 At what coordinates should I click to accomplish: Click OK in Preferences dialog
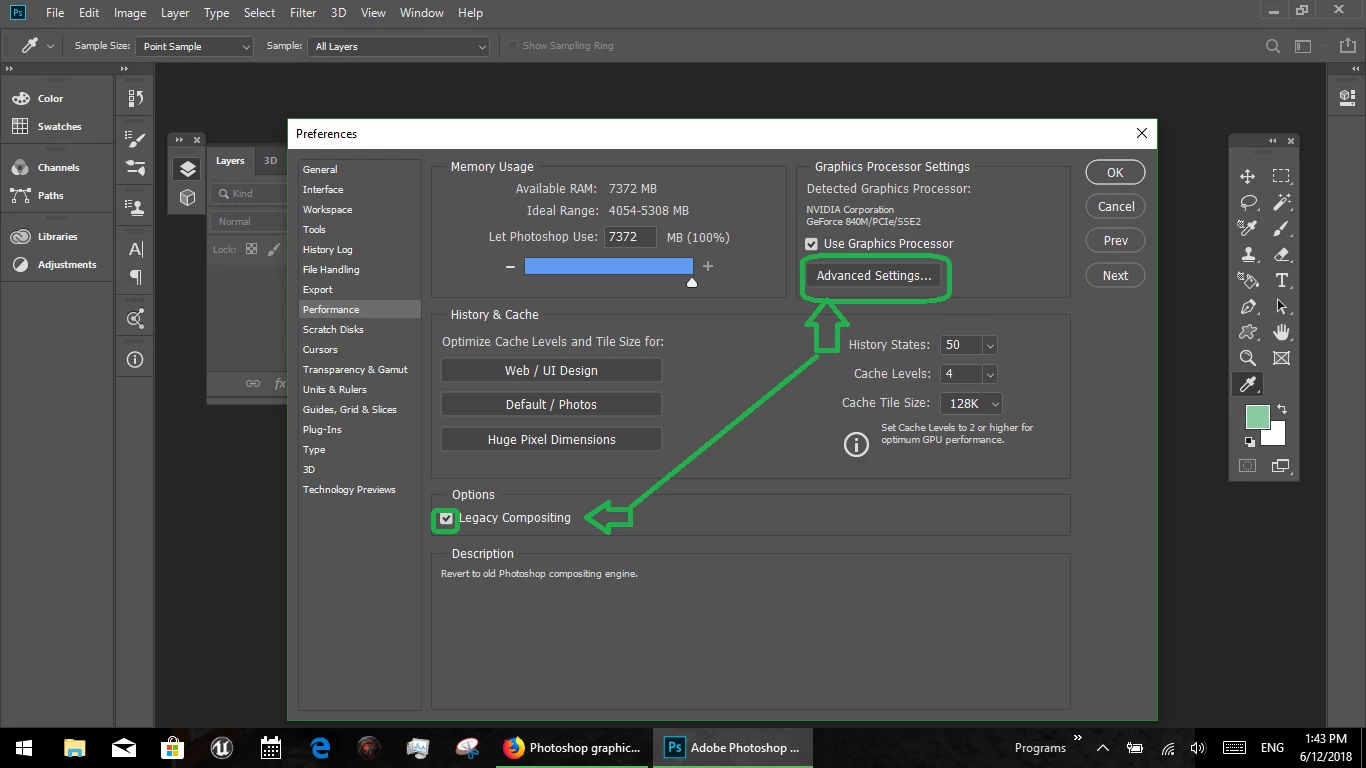click(x=1115, y=173)
